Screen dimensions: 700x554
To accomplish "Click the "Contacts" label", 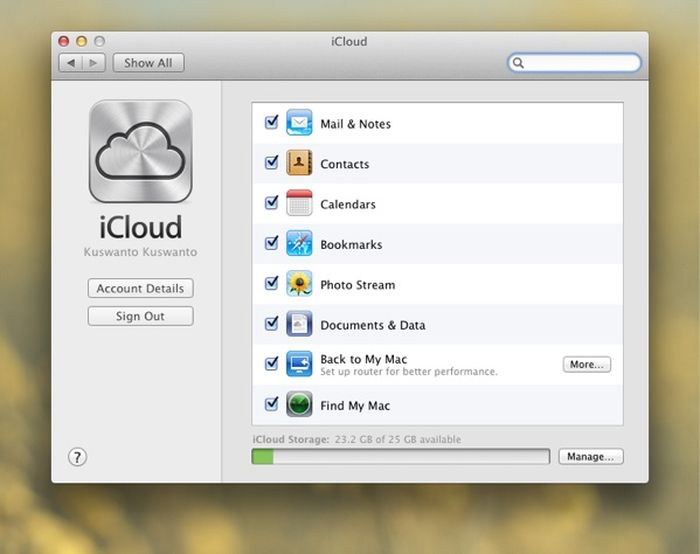I will 345,164.
